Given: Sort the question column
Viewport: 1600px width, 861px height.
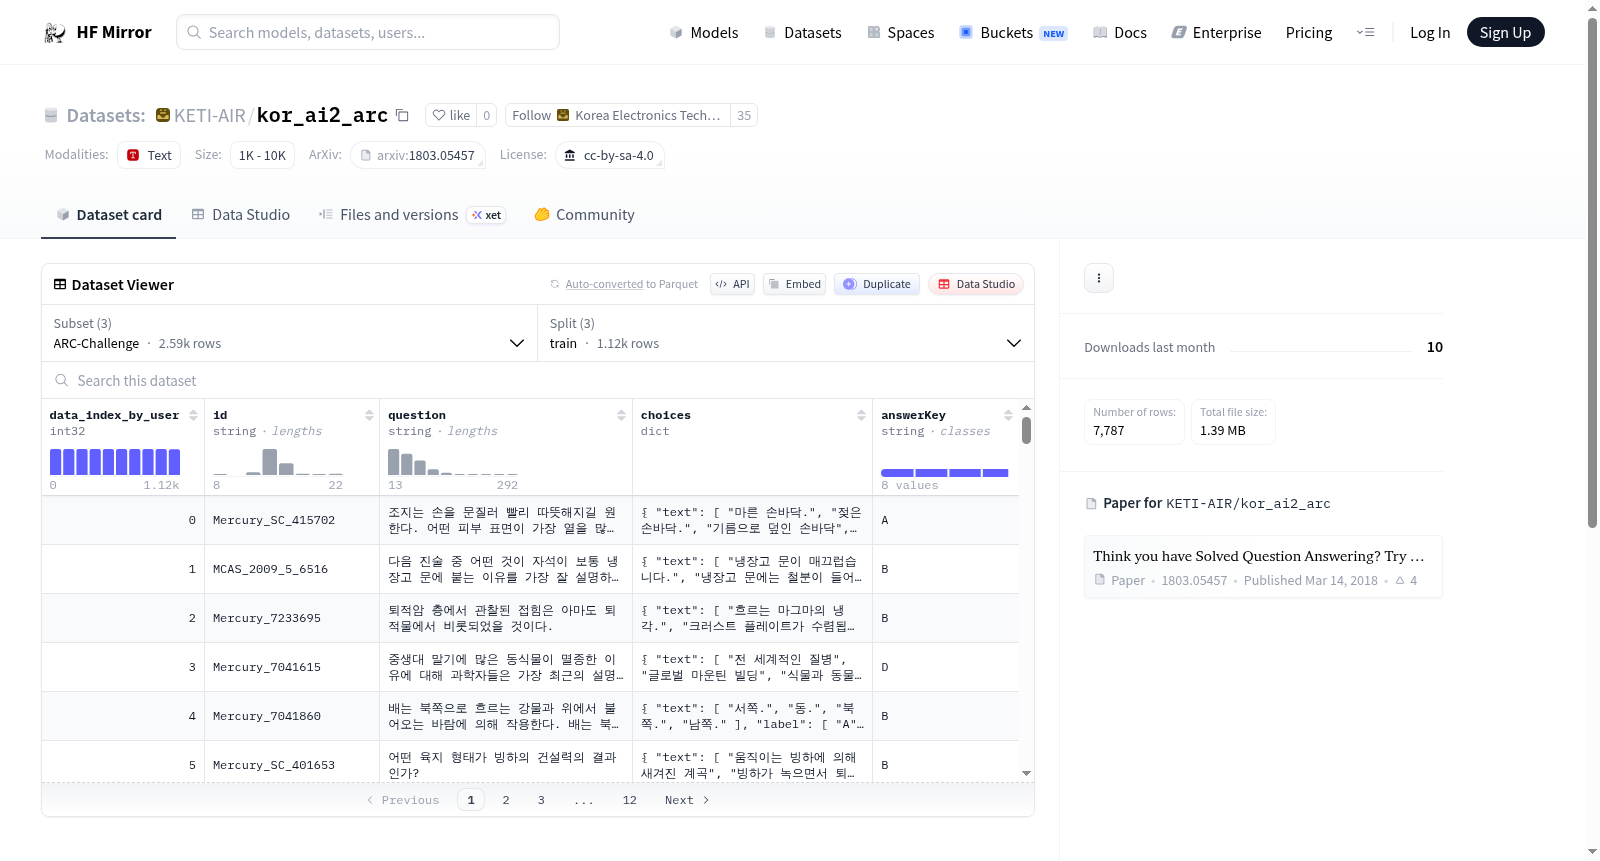Looking at the screenshot, I should click(621, 415).
